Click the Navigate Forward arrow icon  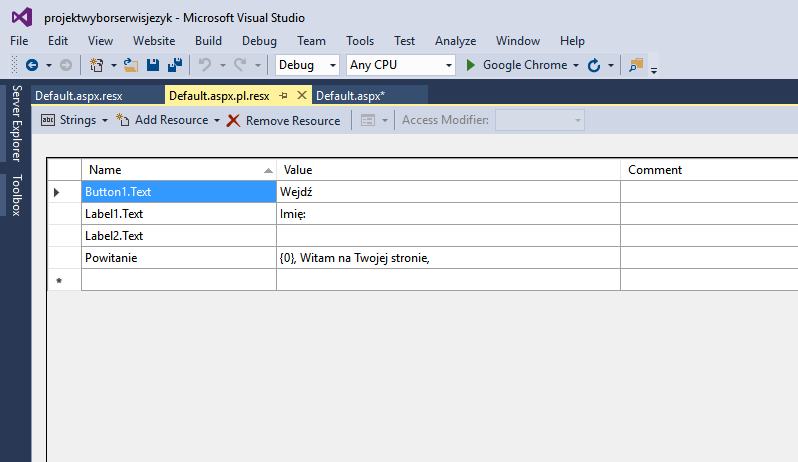click(x=66, y=65)
